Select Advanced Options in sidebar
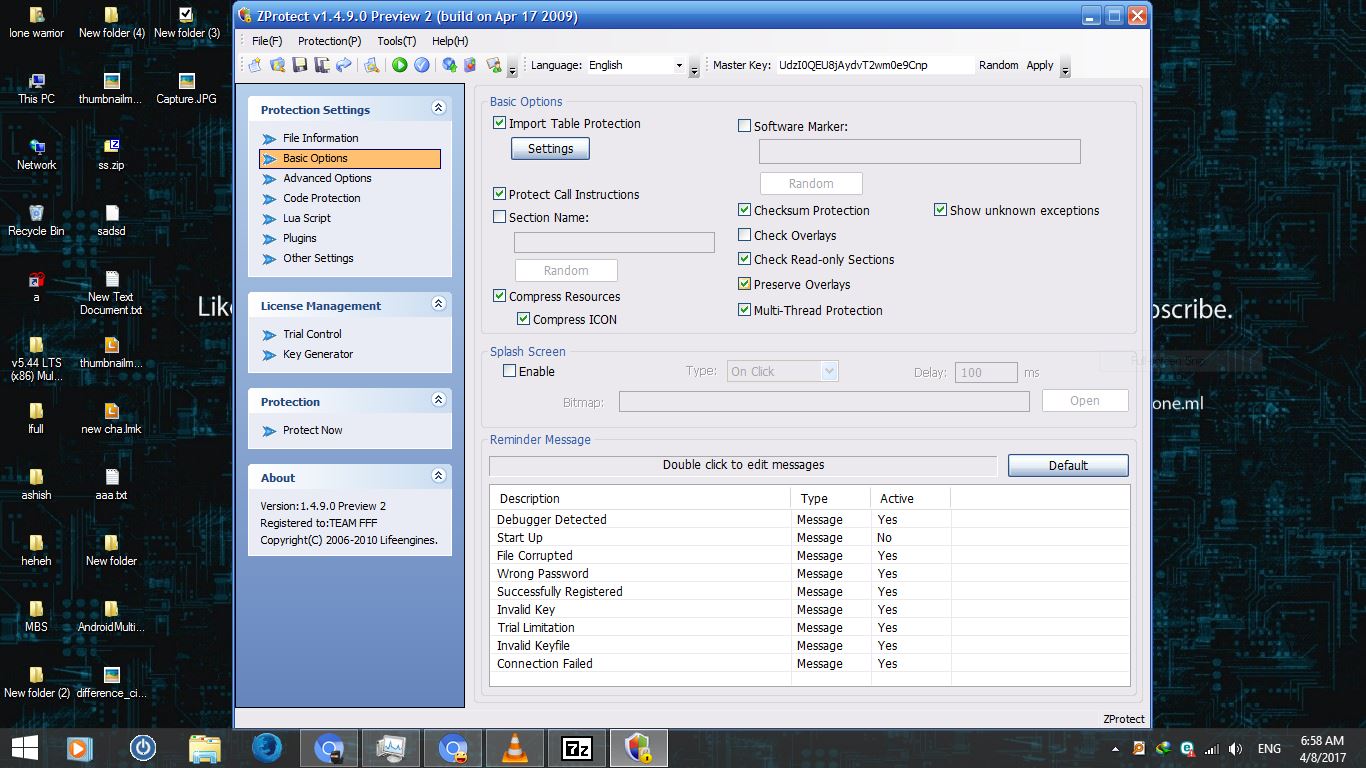The height and width of the screenshot is (768, 1366). point(327,178)
